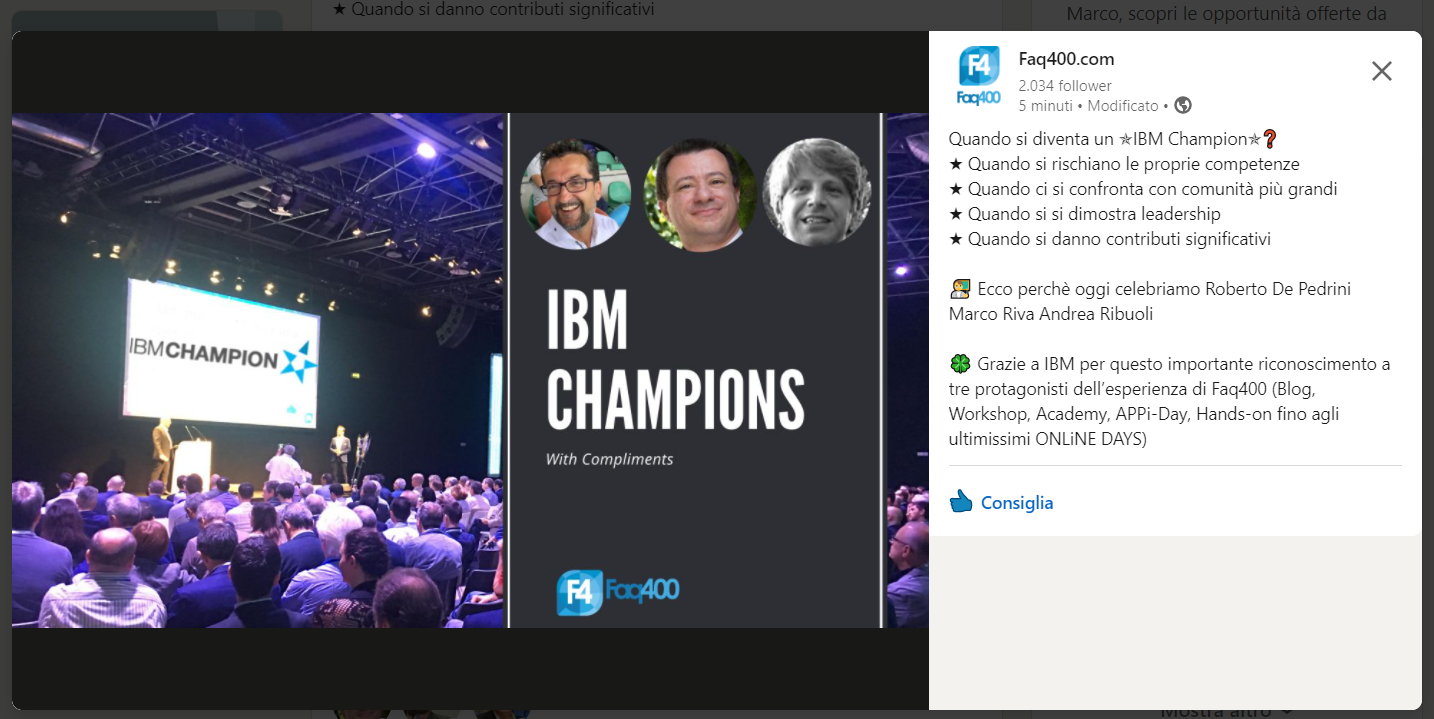Click the circular portrait of man with glasses

(x=576, y=193)
